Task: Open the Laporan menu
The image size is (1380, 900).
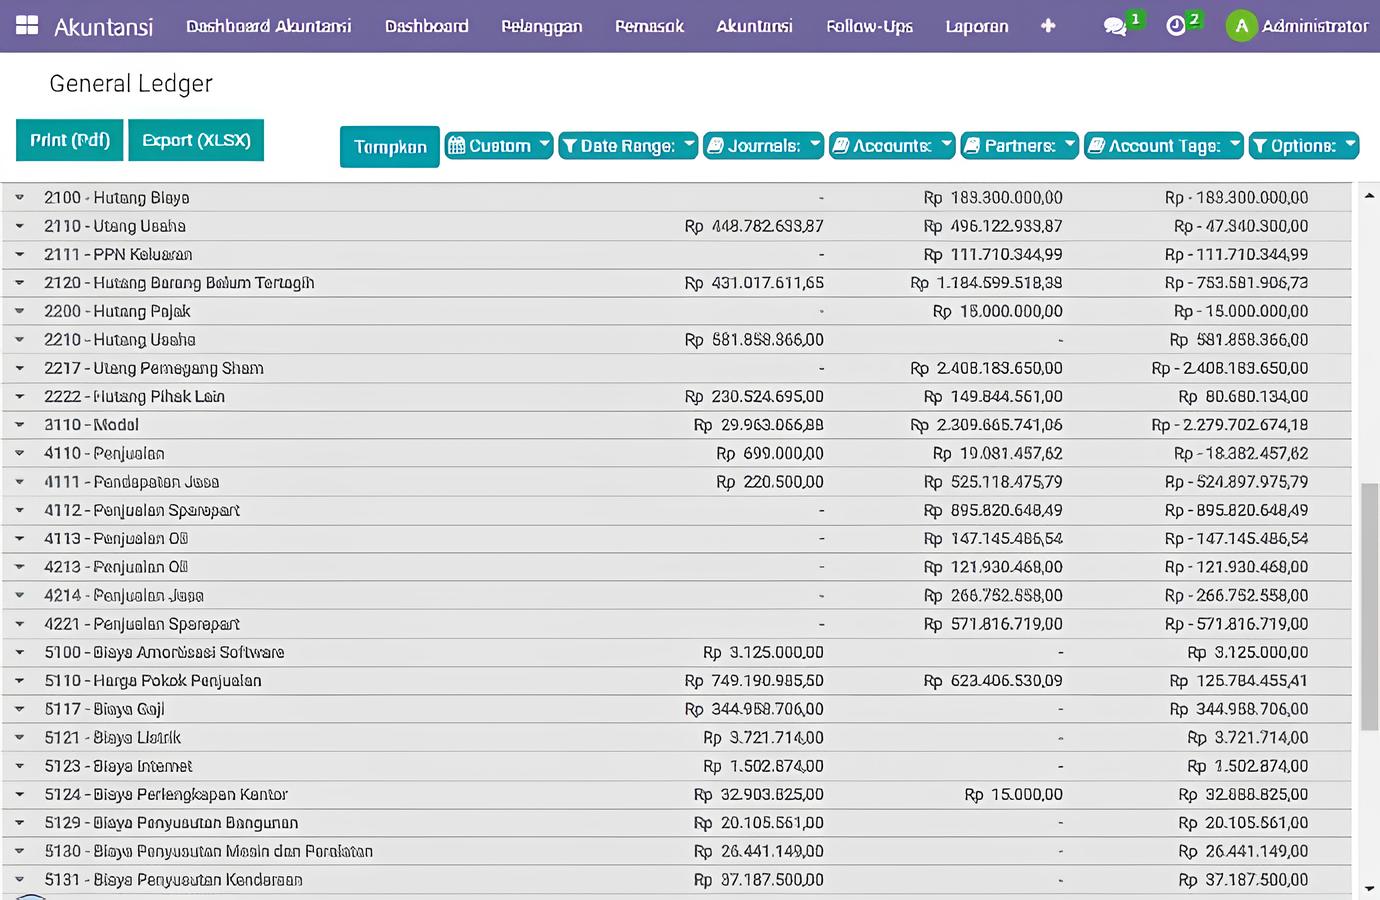Action: click(x=976, y=26)
